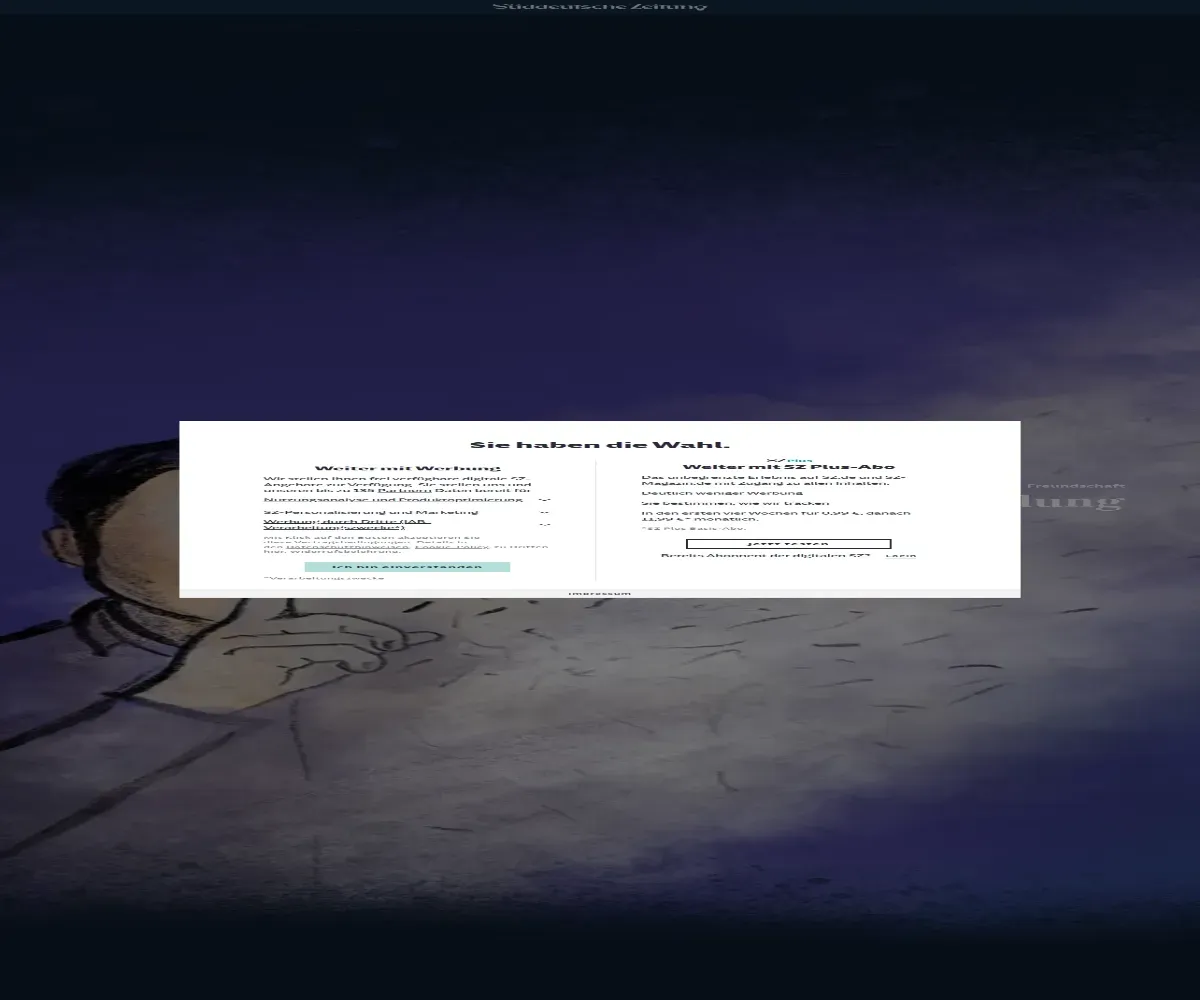The height and width of the screenshot is (1000, 1200).
Task: Click the SZ Plus logo
Action: click(x=789, y=460)
